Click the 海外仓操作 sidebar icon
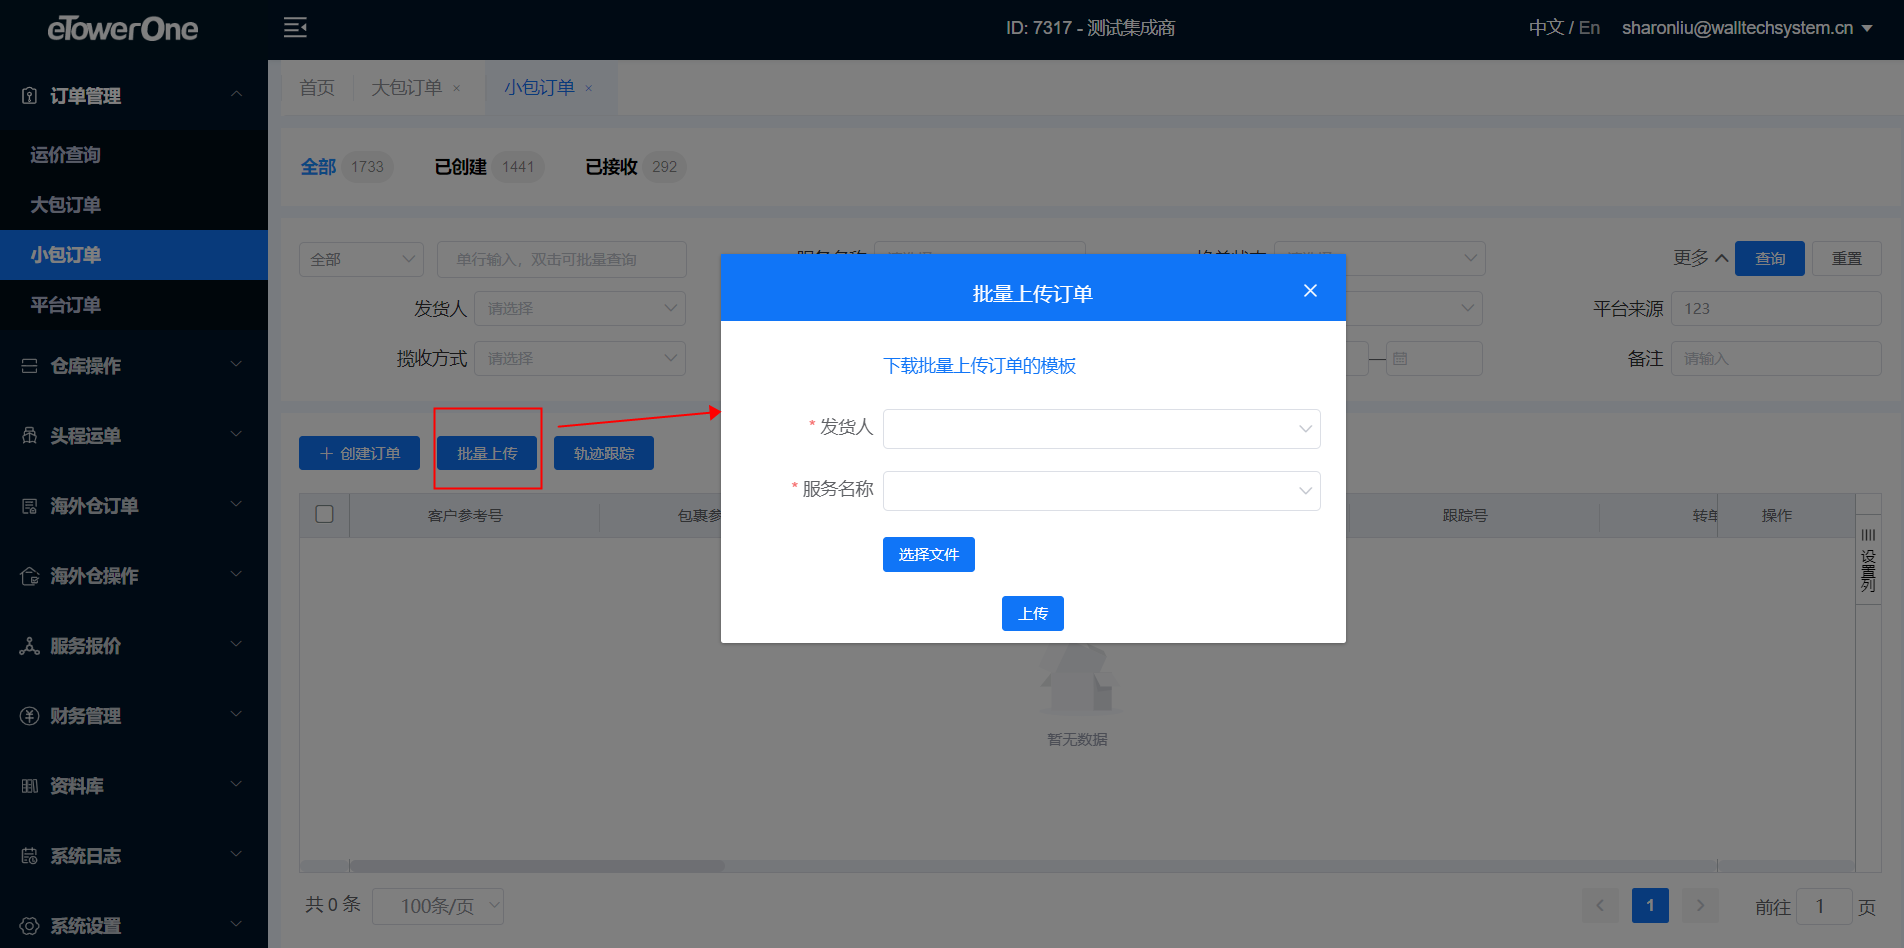1904x948 pixels. point(30,576)
